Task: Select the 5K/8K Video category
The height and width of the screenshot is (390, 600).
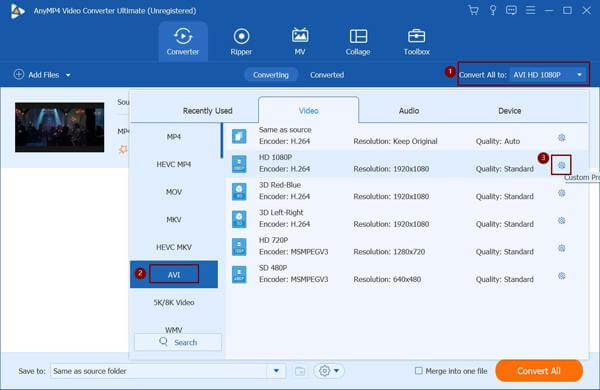Action: tap(174, 302)
